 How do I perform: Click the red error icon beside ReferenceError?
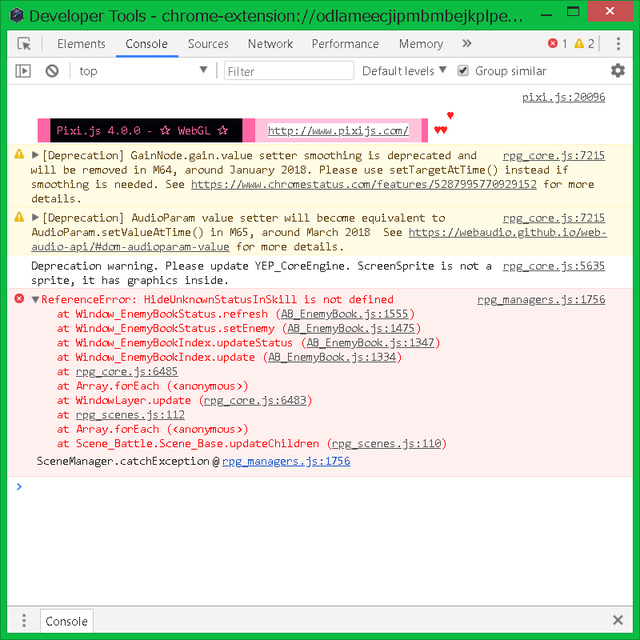pyautogui.click(x=19, y=298)
